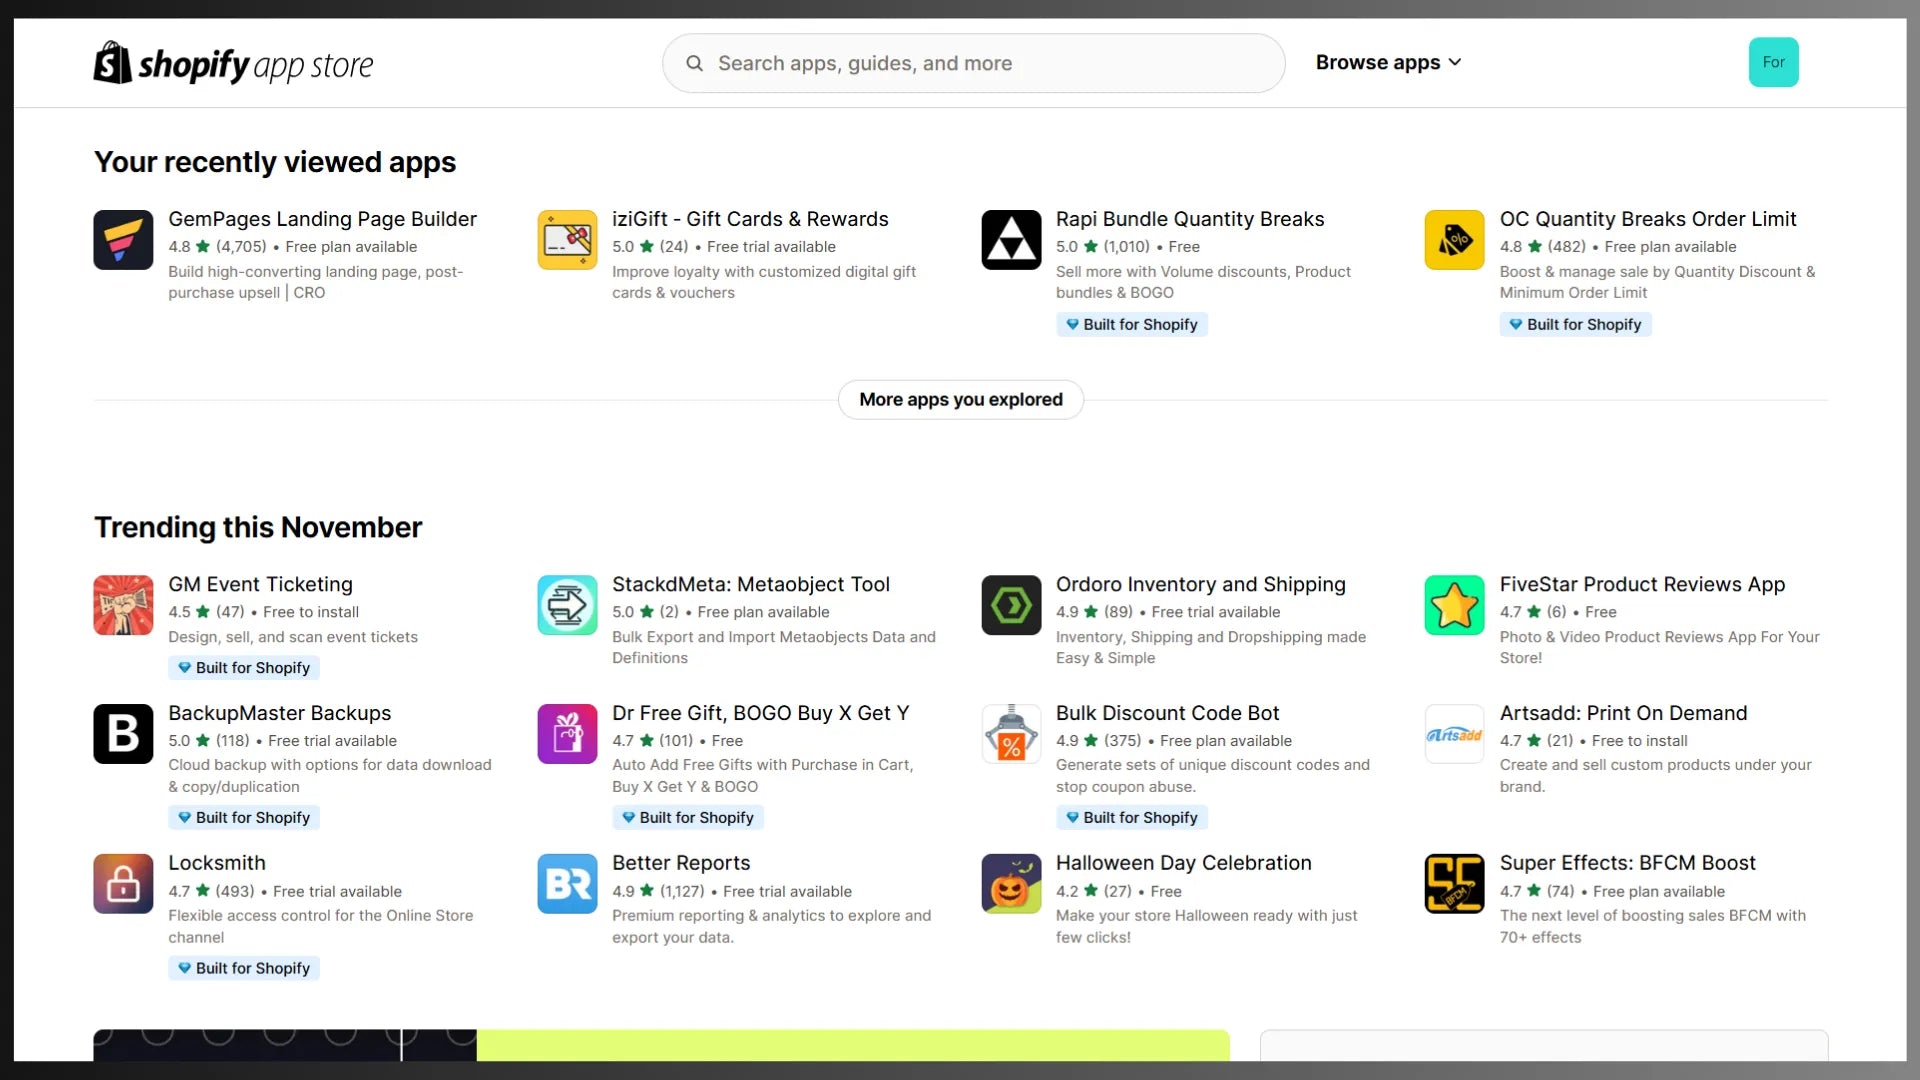Open the teal account avatar button
Viewport: 1920px width, 1080px height.
(1773, 62)
